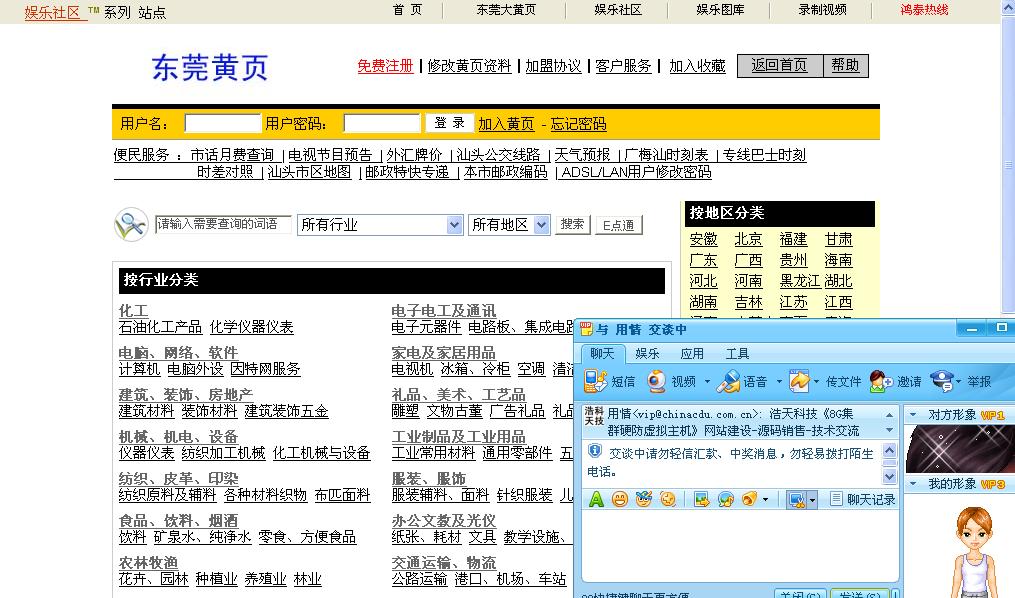
Task: Start voice chat with microphone icon
Action: pos(728,381)
